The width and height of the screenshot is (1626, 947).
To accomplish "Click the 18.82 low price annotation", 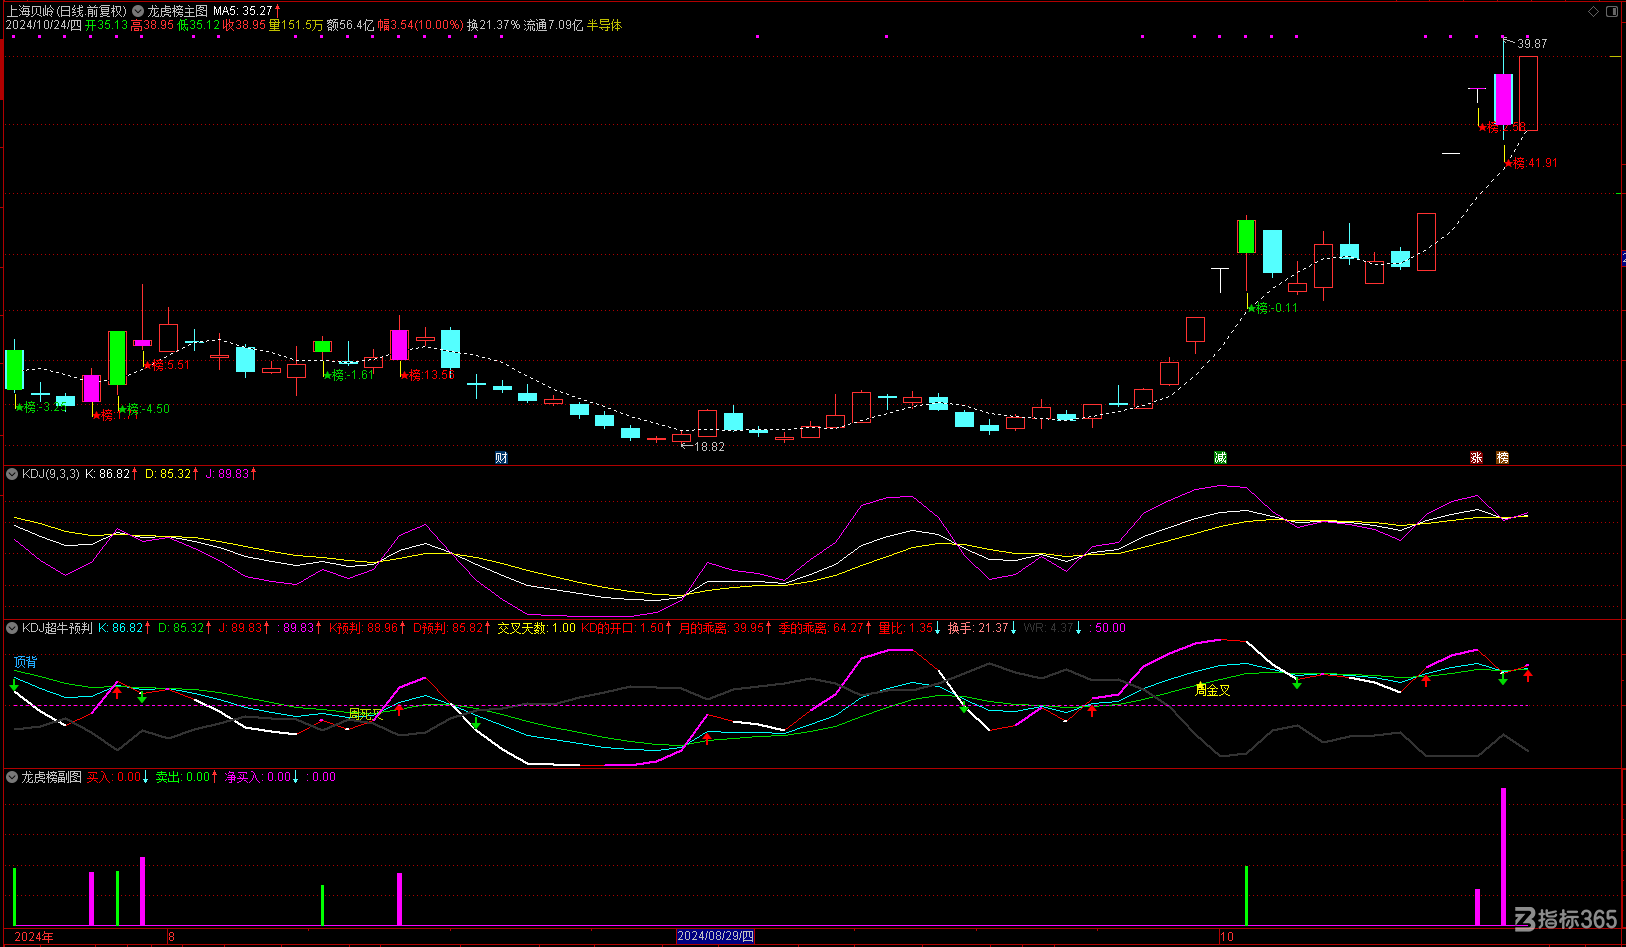I will [x=709, y=447].
